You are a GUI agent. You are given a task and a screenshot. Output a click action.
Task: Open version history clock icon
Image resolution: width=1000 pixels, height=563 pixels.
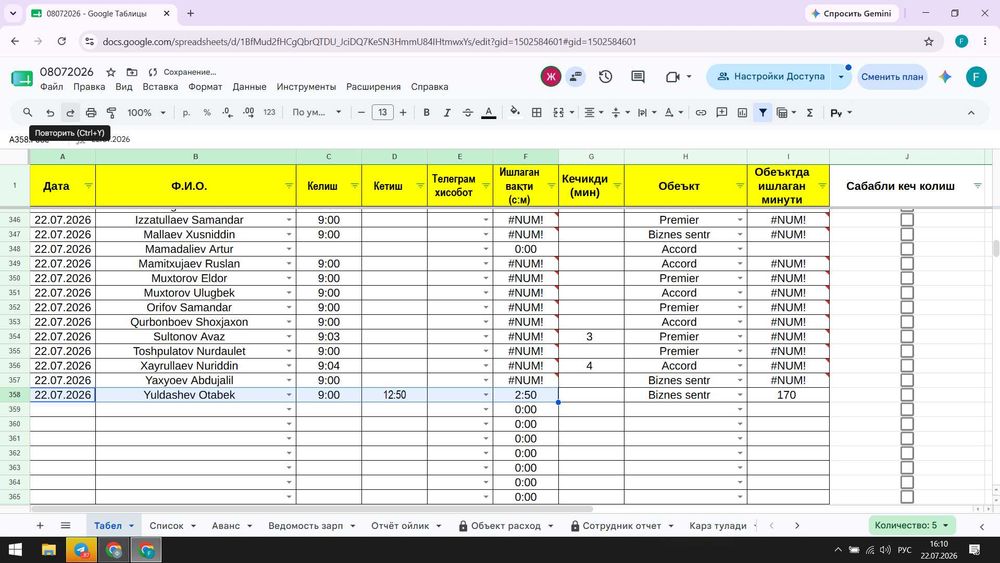(x=606, y=77)
